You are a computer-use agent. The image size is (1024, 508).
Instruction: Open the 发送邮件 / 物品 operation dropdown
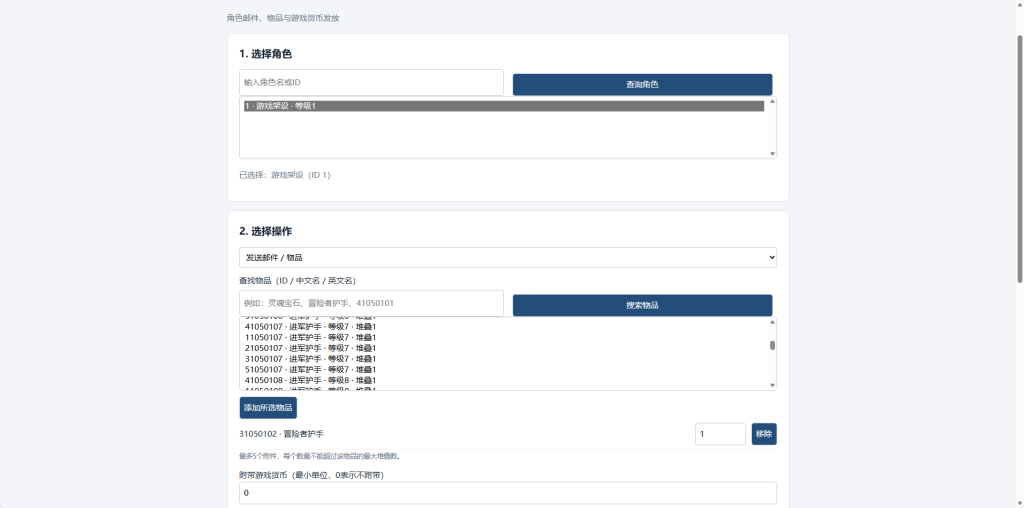coord(508,257)
